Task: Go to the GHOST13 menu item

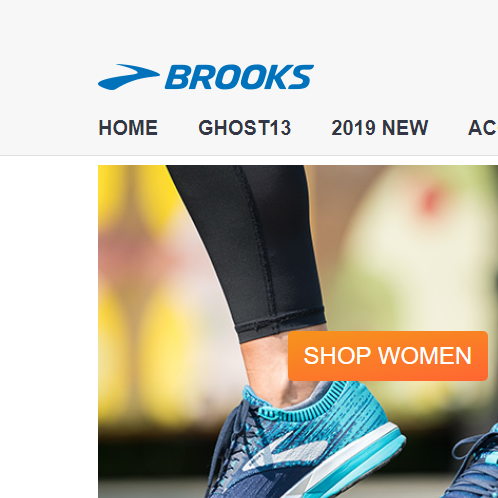Action: (x=245, y=128)
